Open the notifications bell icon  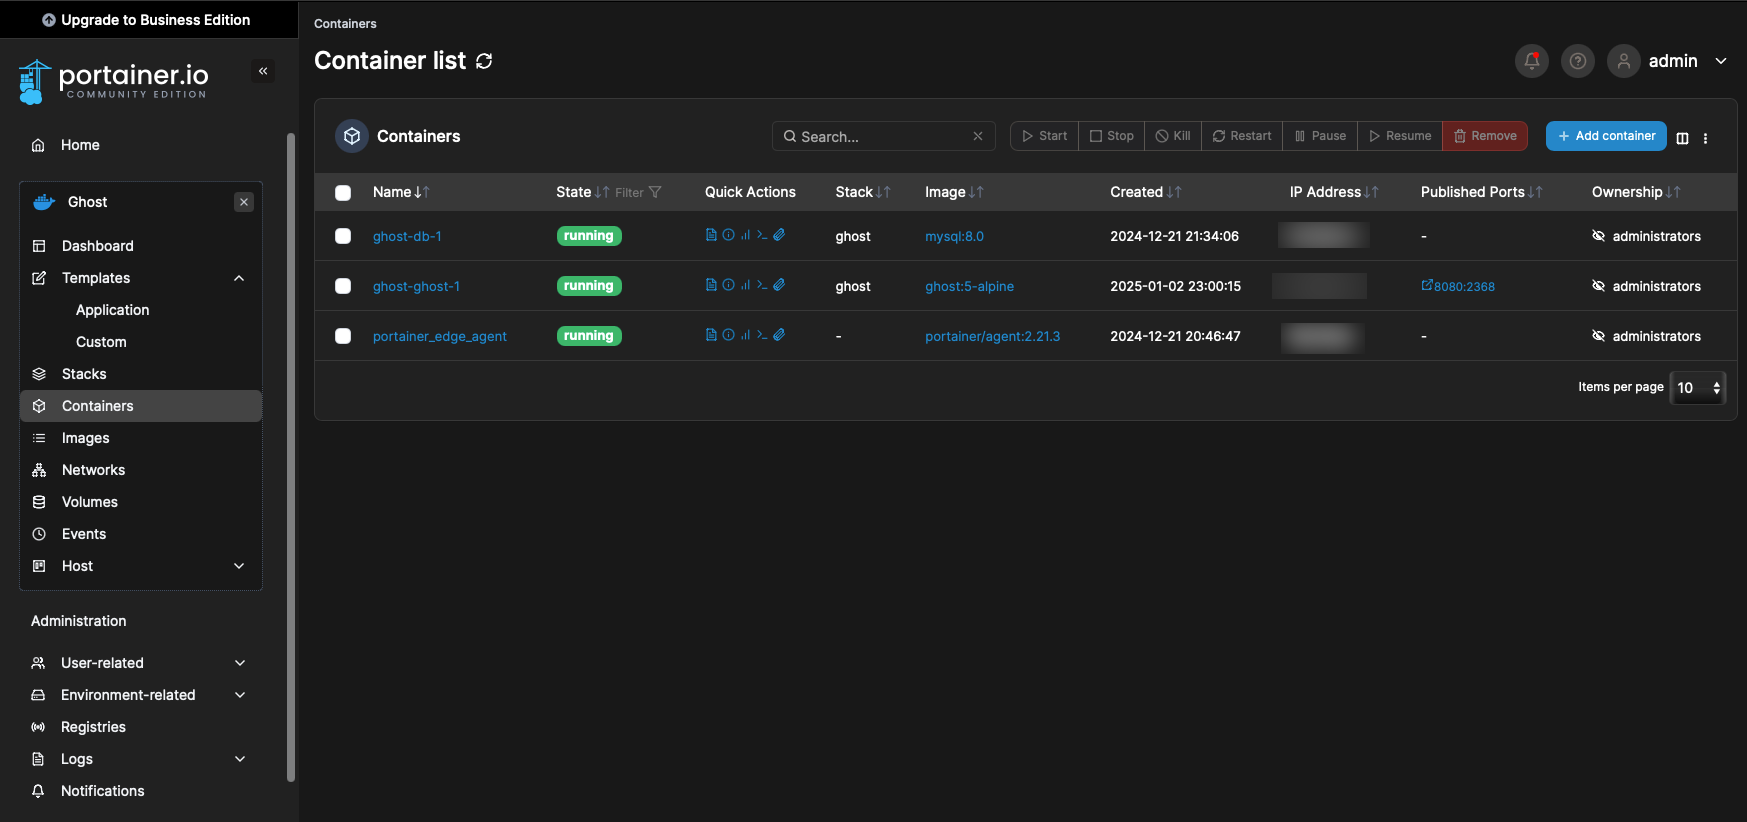tap(1531, 61)
